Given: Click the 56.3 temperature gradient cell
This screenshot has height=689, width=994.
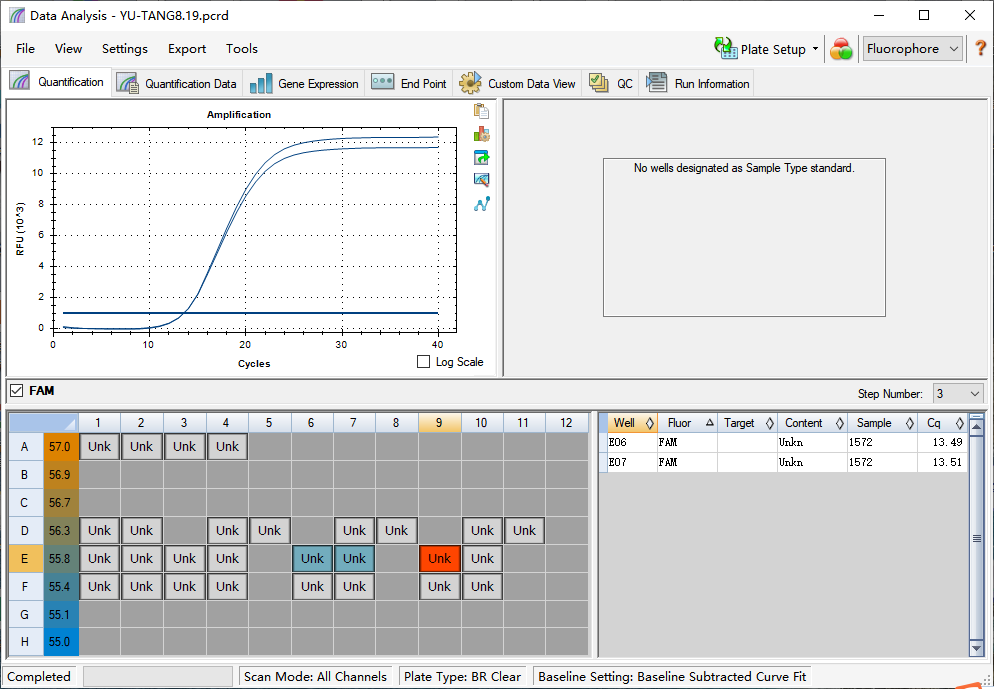Looking at the screenshot, I should click(60, 531).
